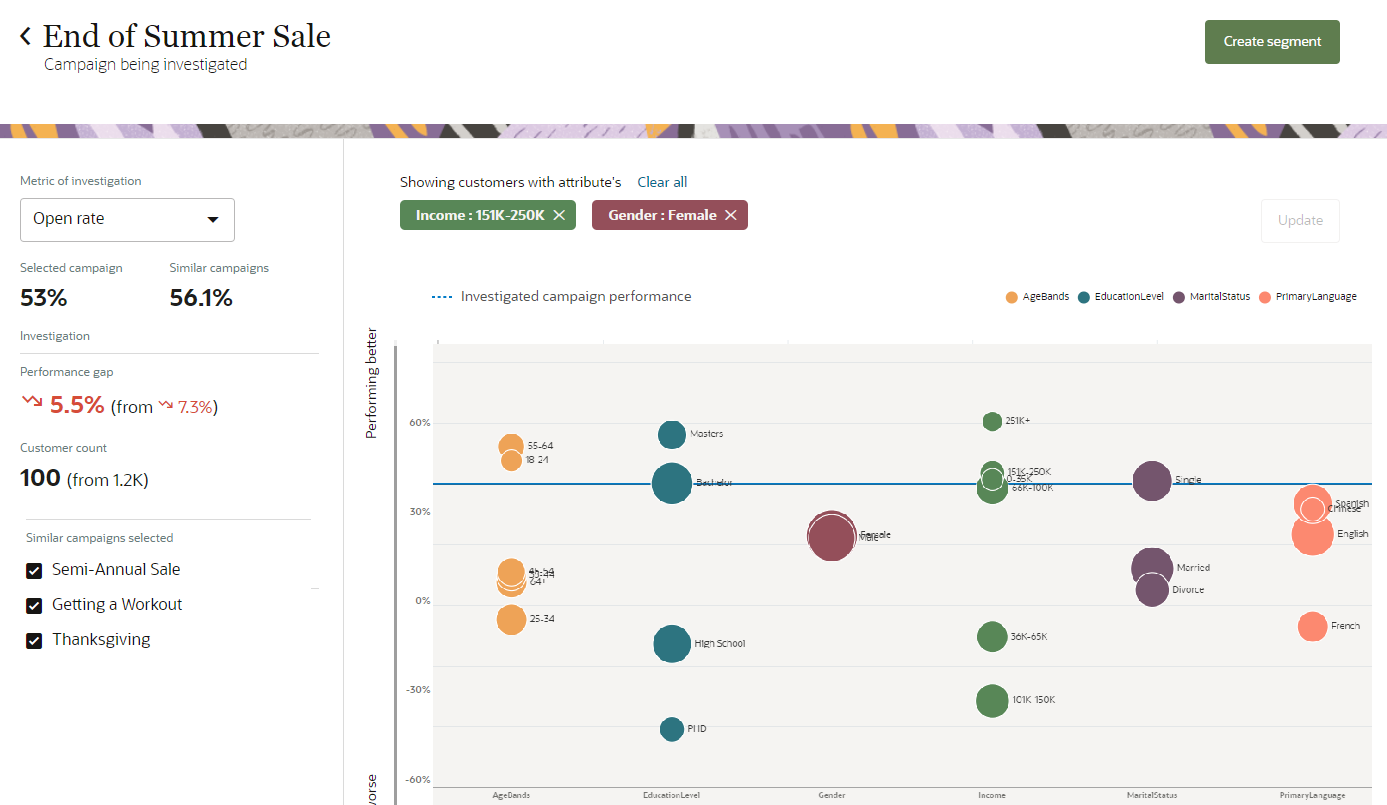Viewport: 1387px width, 805px height.
Task: Toggle the Thanksgiving campaign checkbox
Action: coord(34,640)
